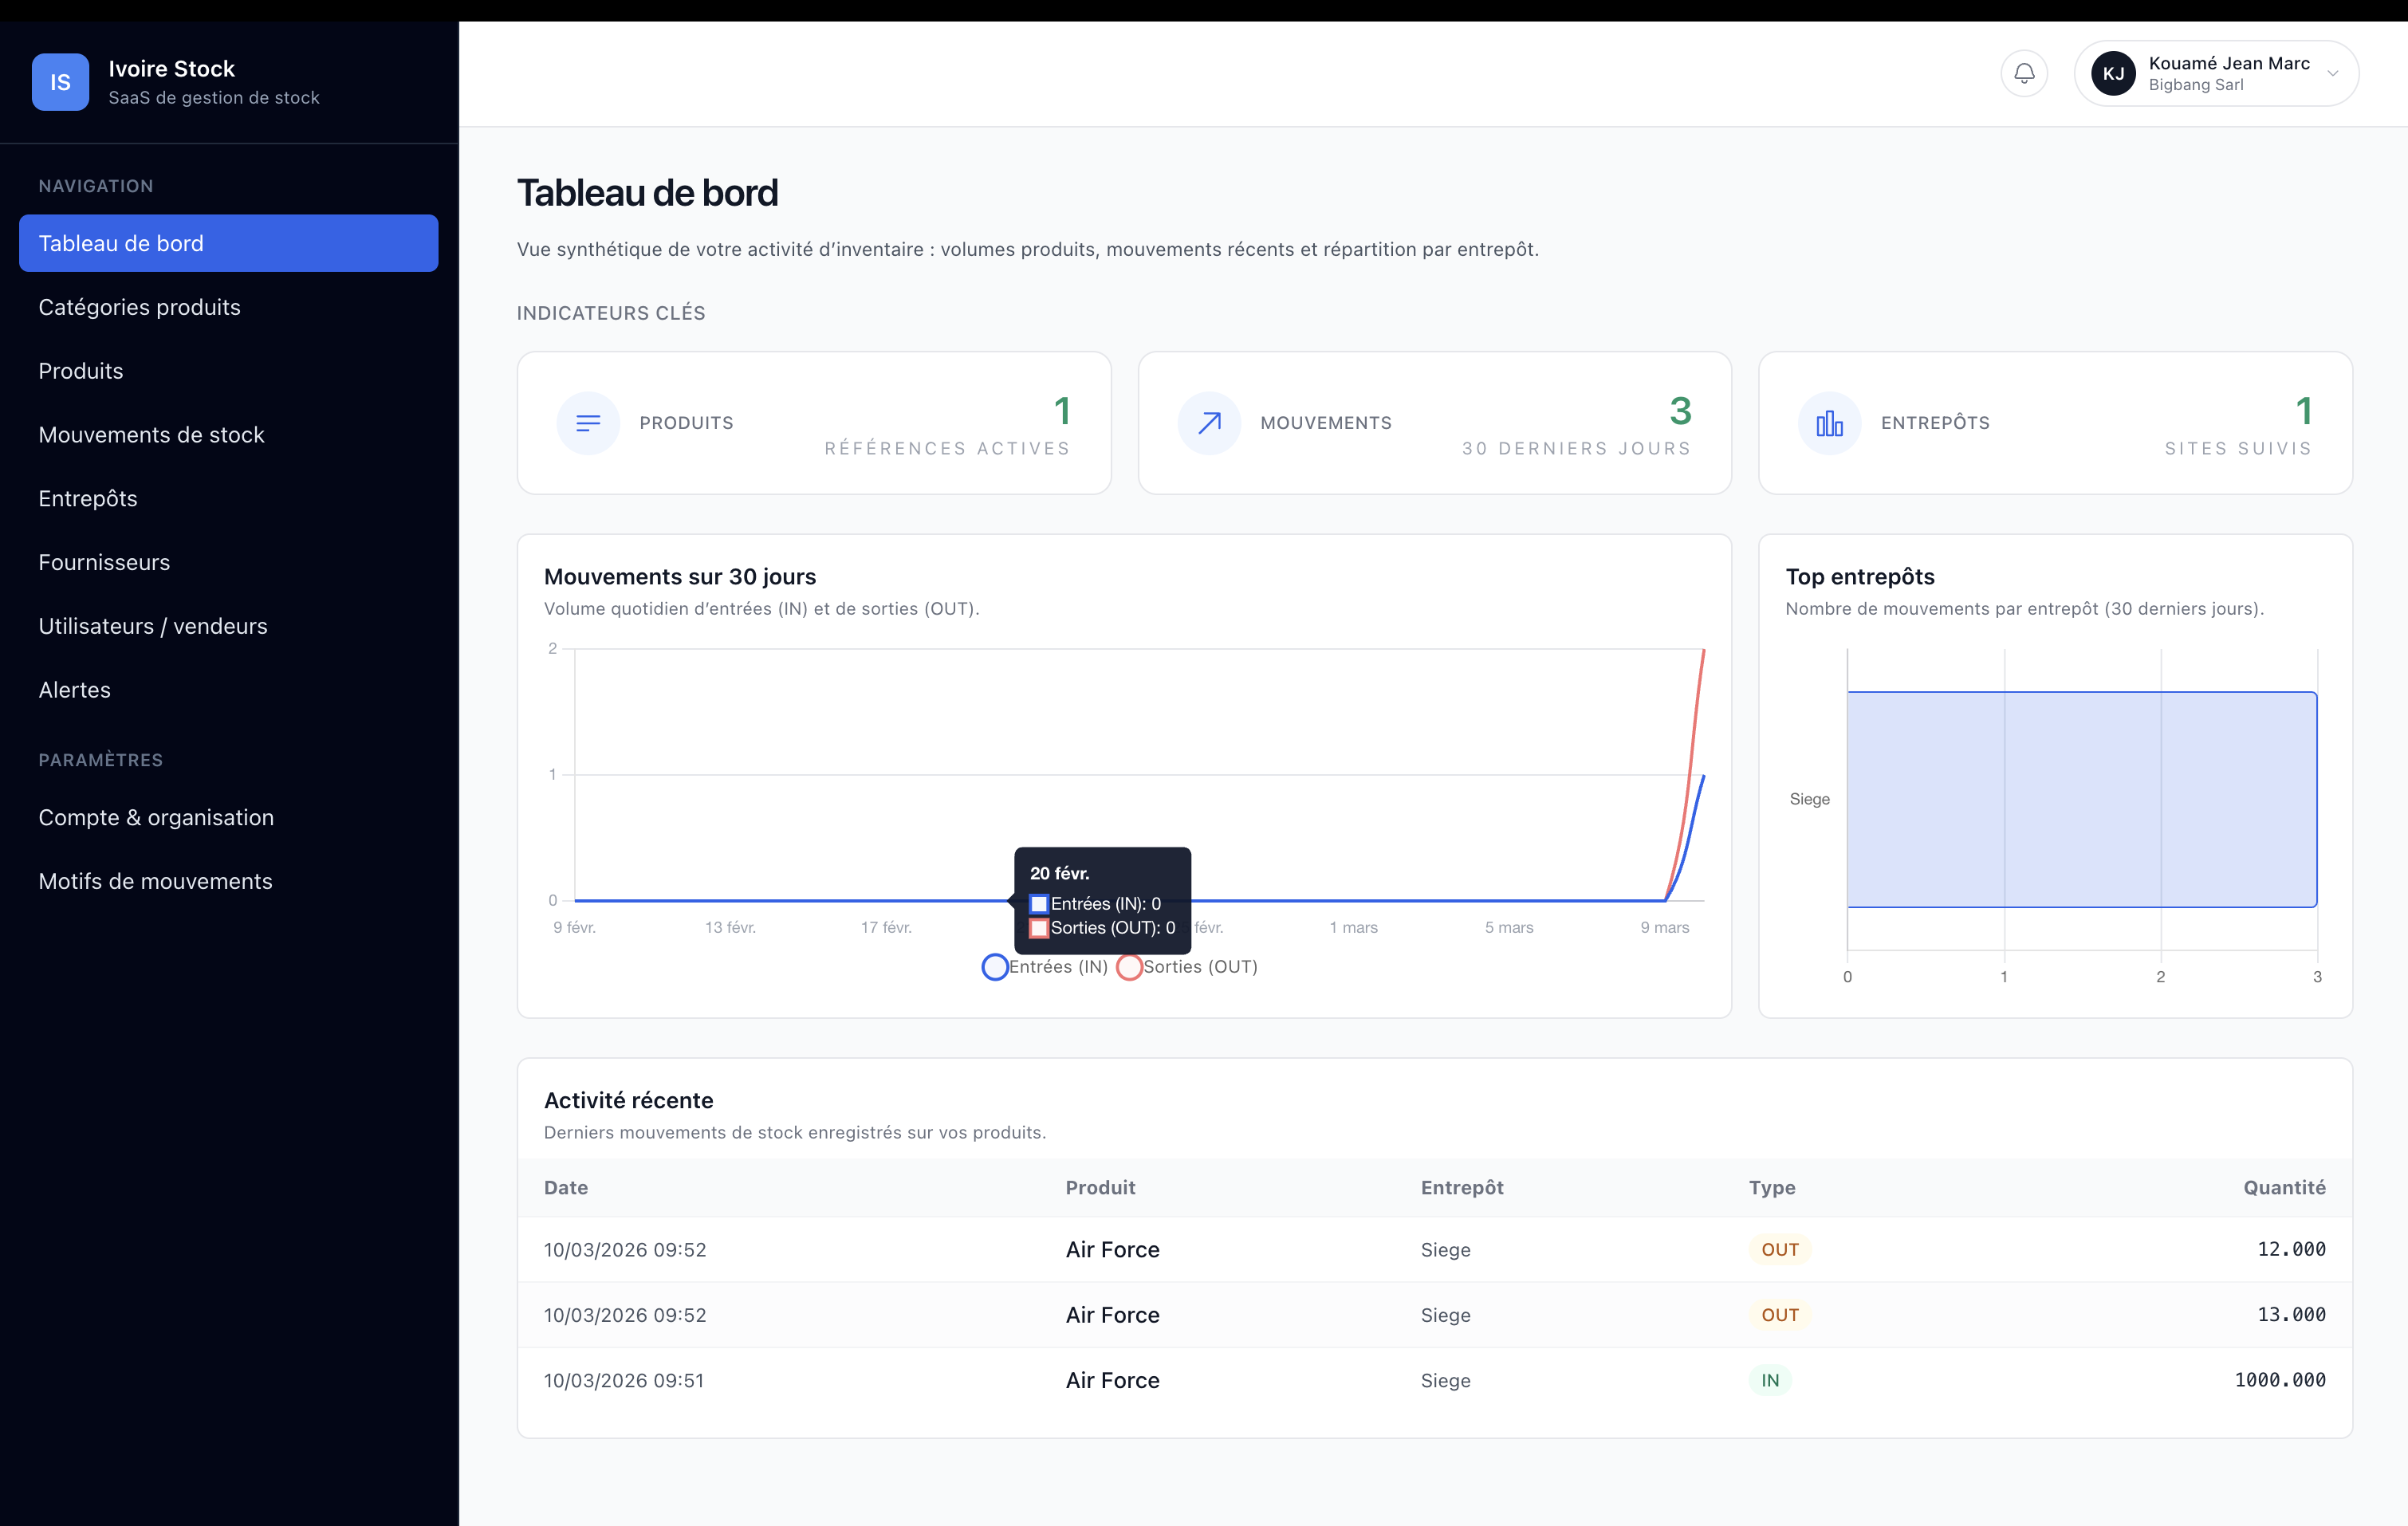Click the Mouvements card arrow icon
The image size is (2408, 1526).
click(x=1209, y=423)
